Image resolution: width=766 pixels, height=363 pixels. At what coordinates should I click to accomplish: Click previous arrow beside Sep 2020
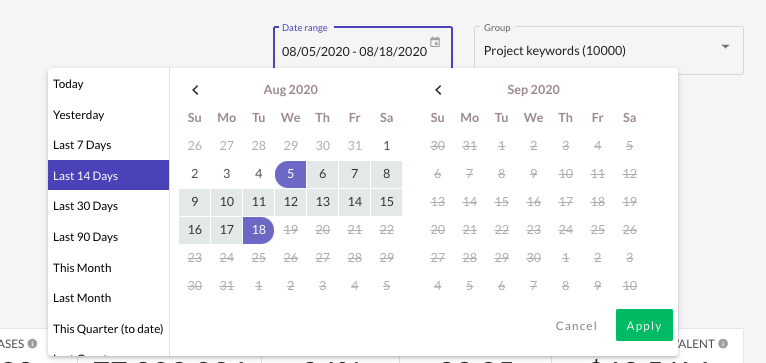pyautogui.click(x=438, y=90)
